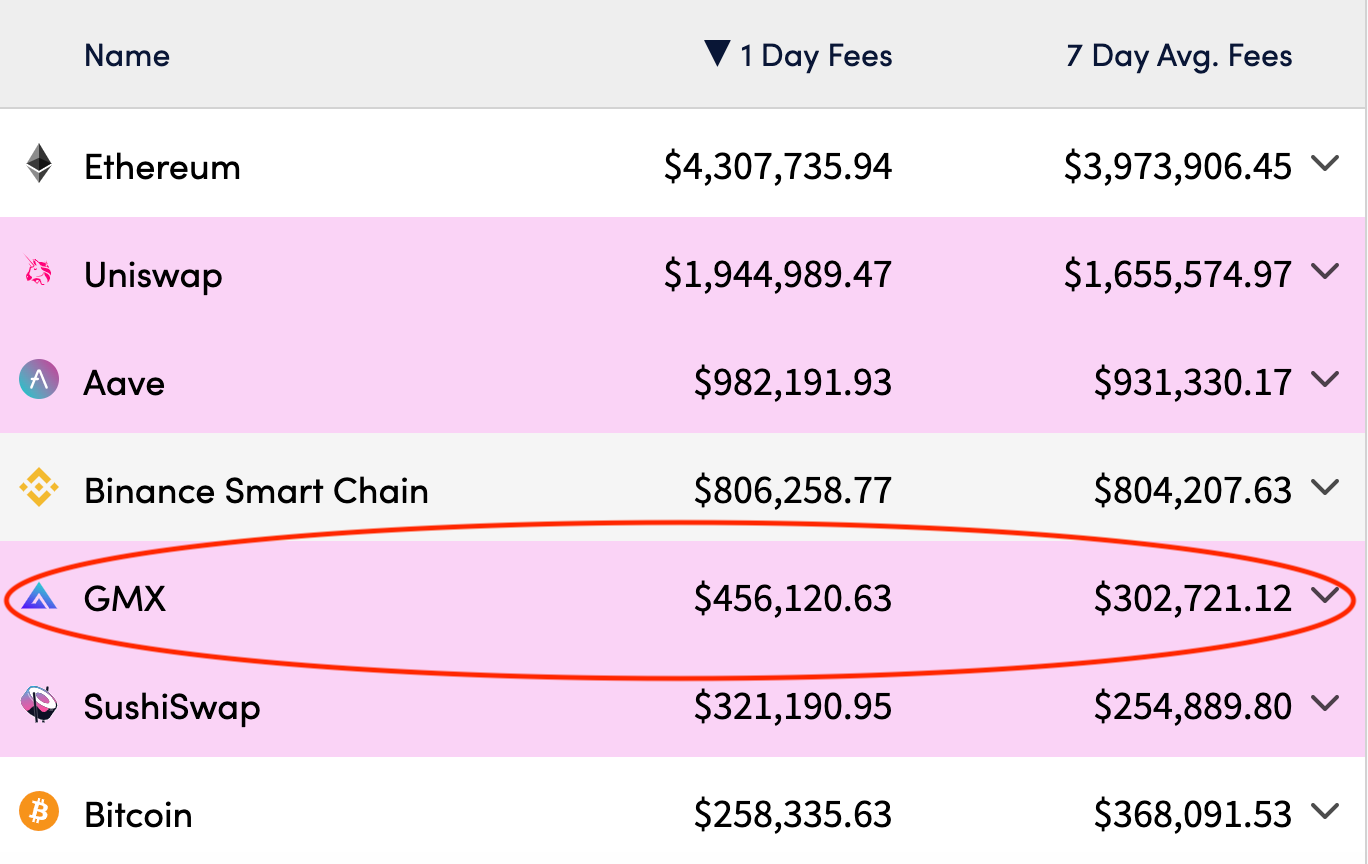Click the orange Bitcoin logo icon
Viewport: 1368px width, 864px height.
coord(39,813)
